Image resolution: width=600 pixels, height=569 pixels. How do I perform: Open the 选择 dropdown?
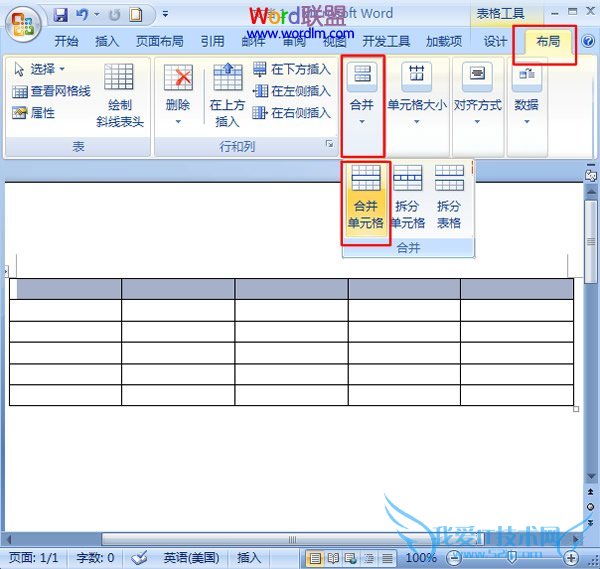click(x=40, y=69)
